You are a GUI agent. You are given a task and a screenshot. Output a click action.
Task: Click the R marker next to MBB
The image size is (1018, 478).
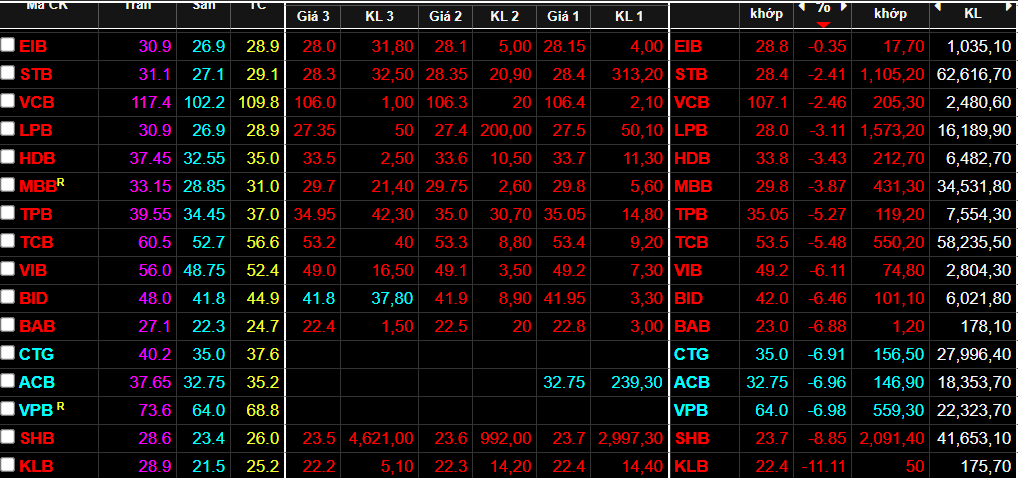pyautogui.click(x=61, y=181)
